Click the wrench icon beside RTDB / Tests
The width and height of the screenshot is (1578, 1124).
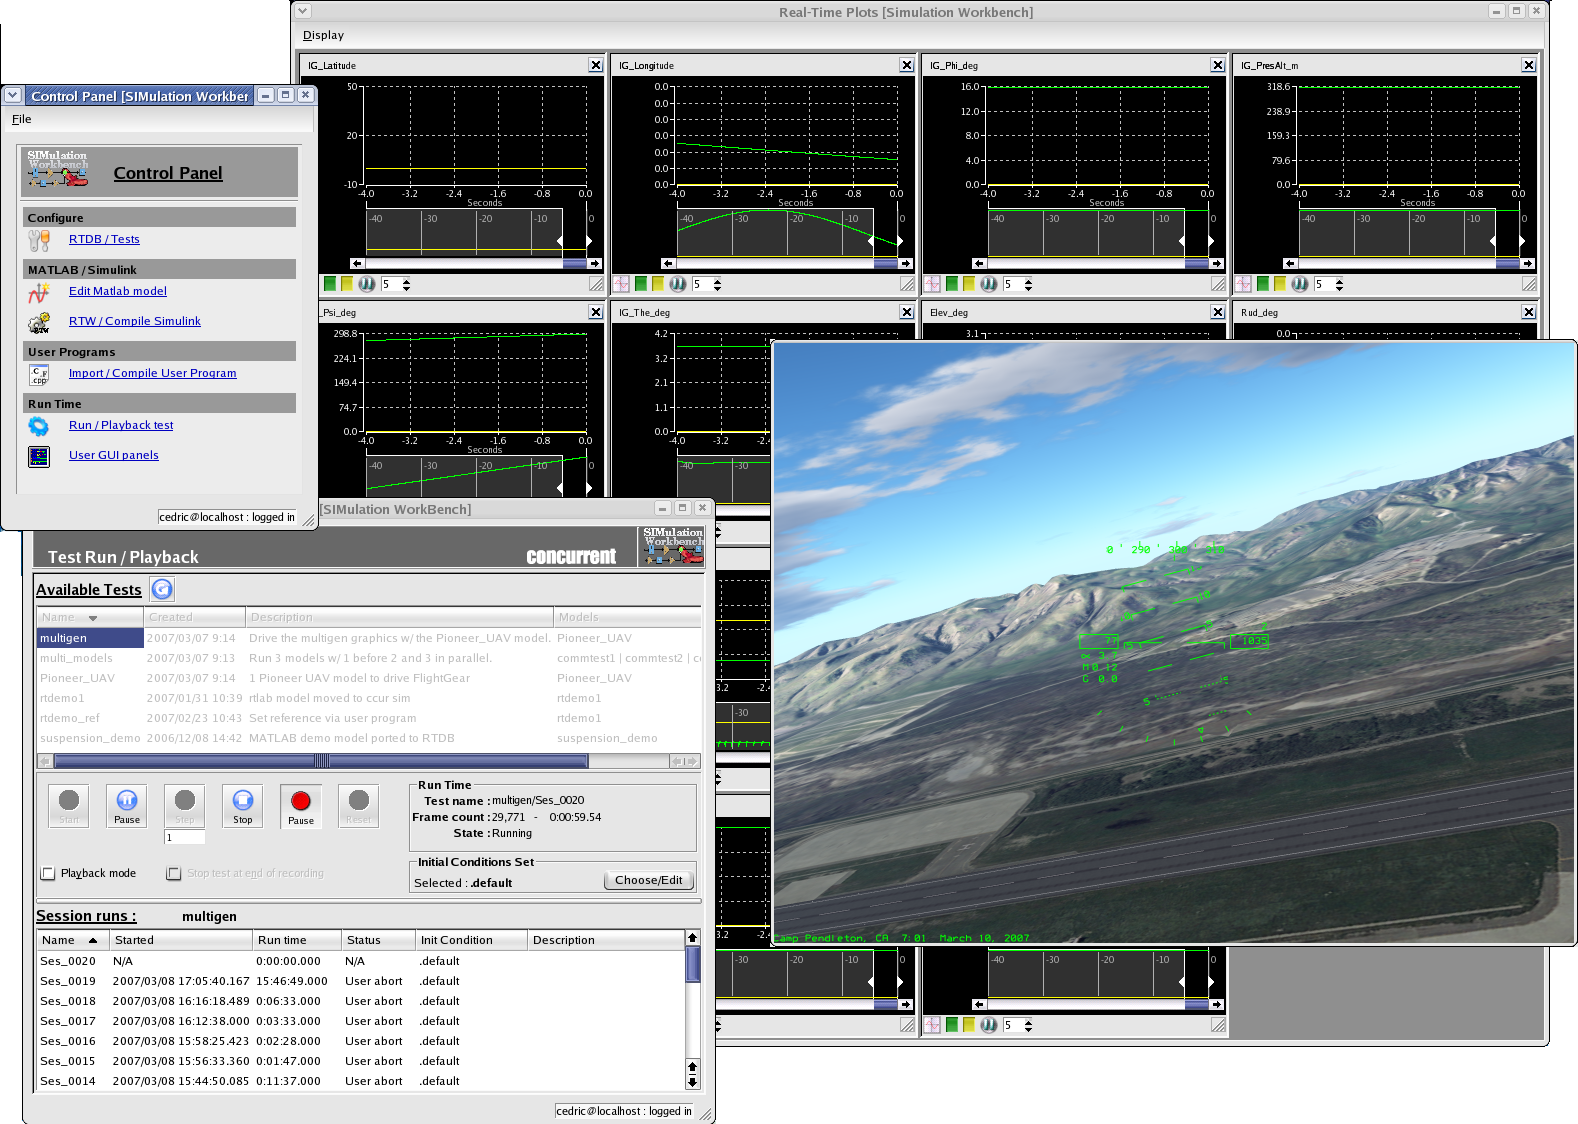[x=39, y=240]
